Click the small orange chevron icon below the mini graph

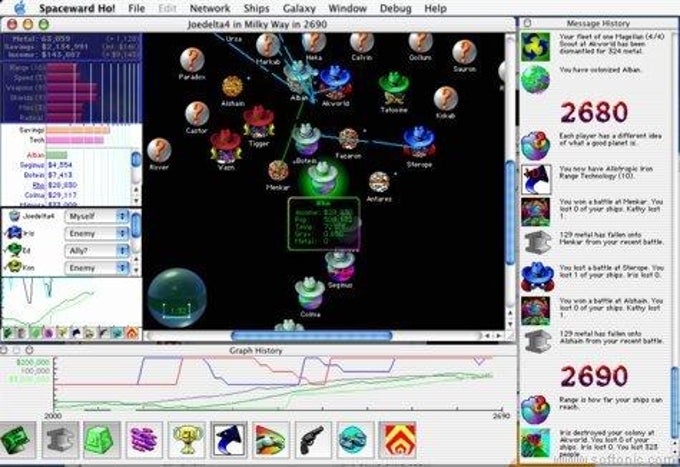point(132,333)
